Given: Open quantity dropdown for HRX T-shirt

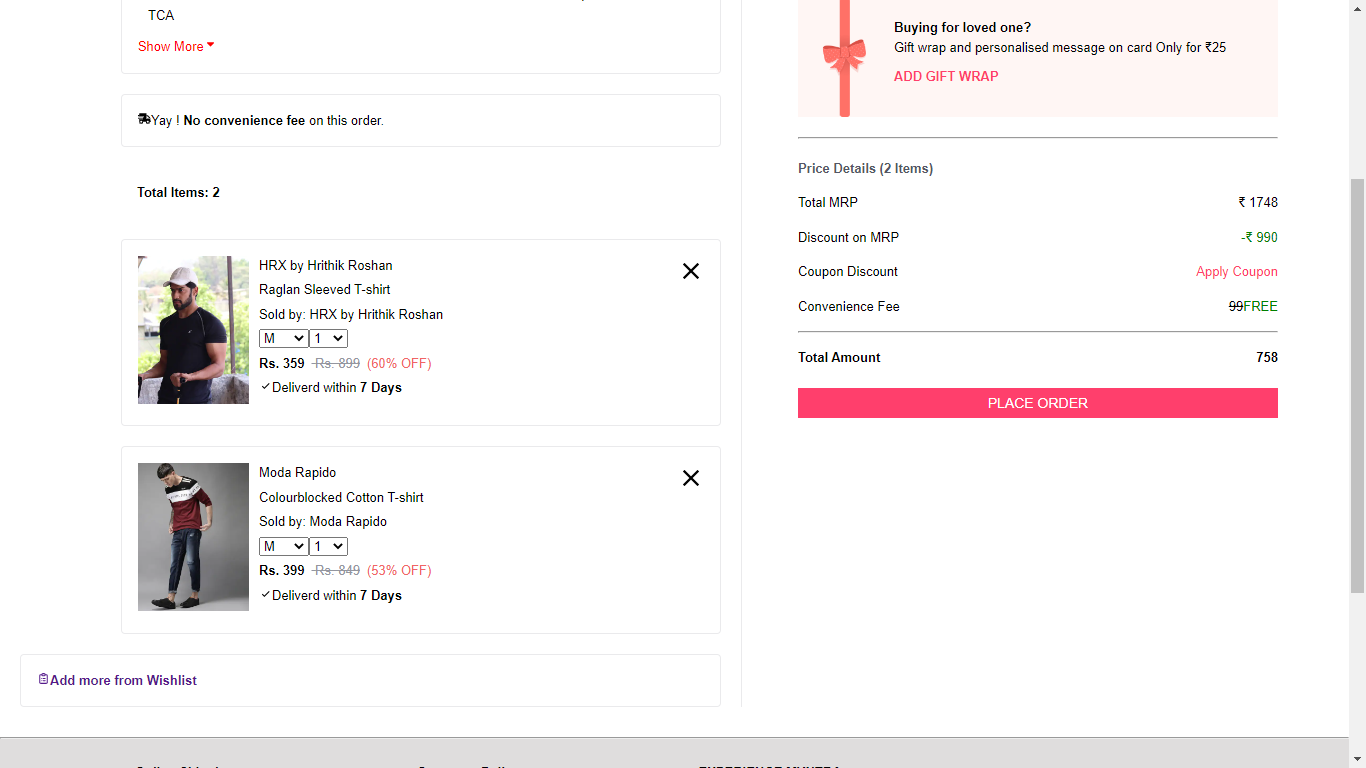Looking at the screenshot, I should [329, 339].
